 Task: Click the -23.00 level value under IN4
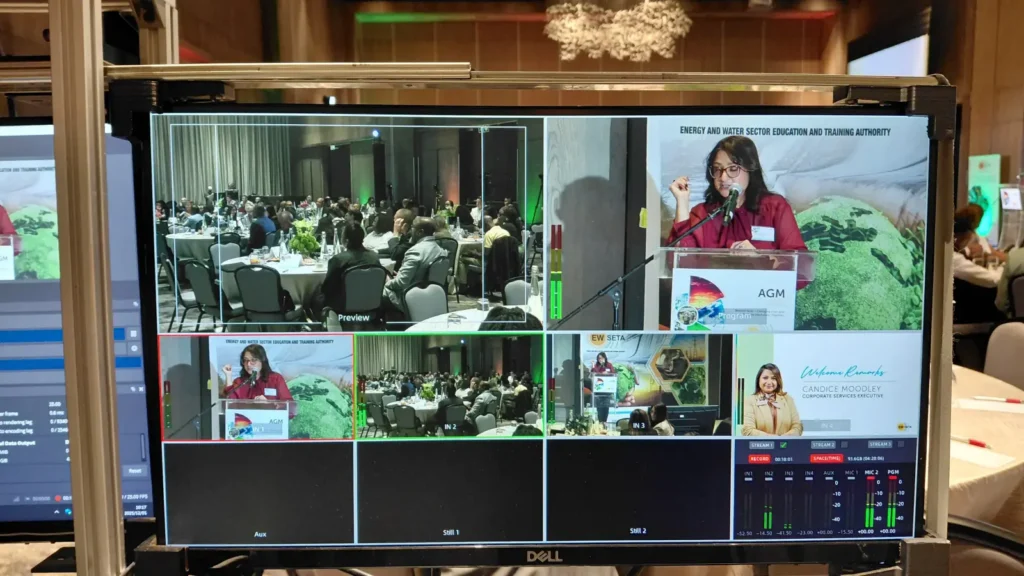(x=805, y=533)
